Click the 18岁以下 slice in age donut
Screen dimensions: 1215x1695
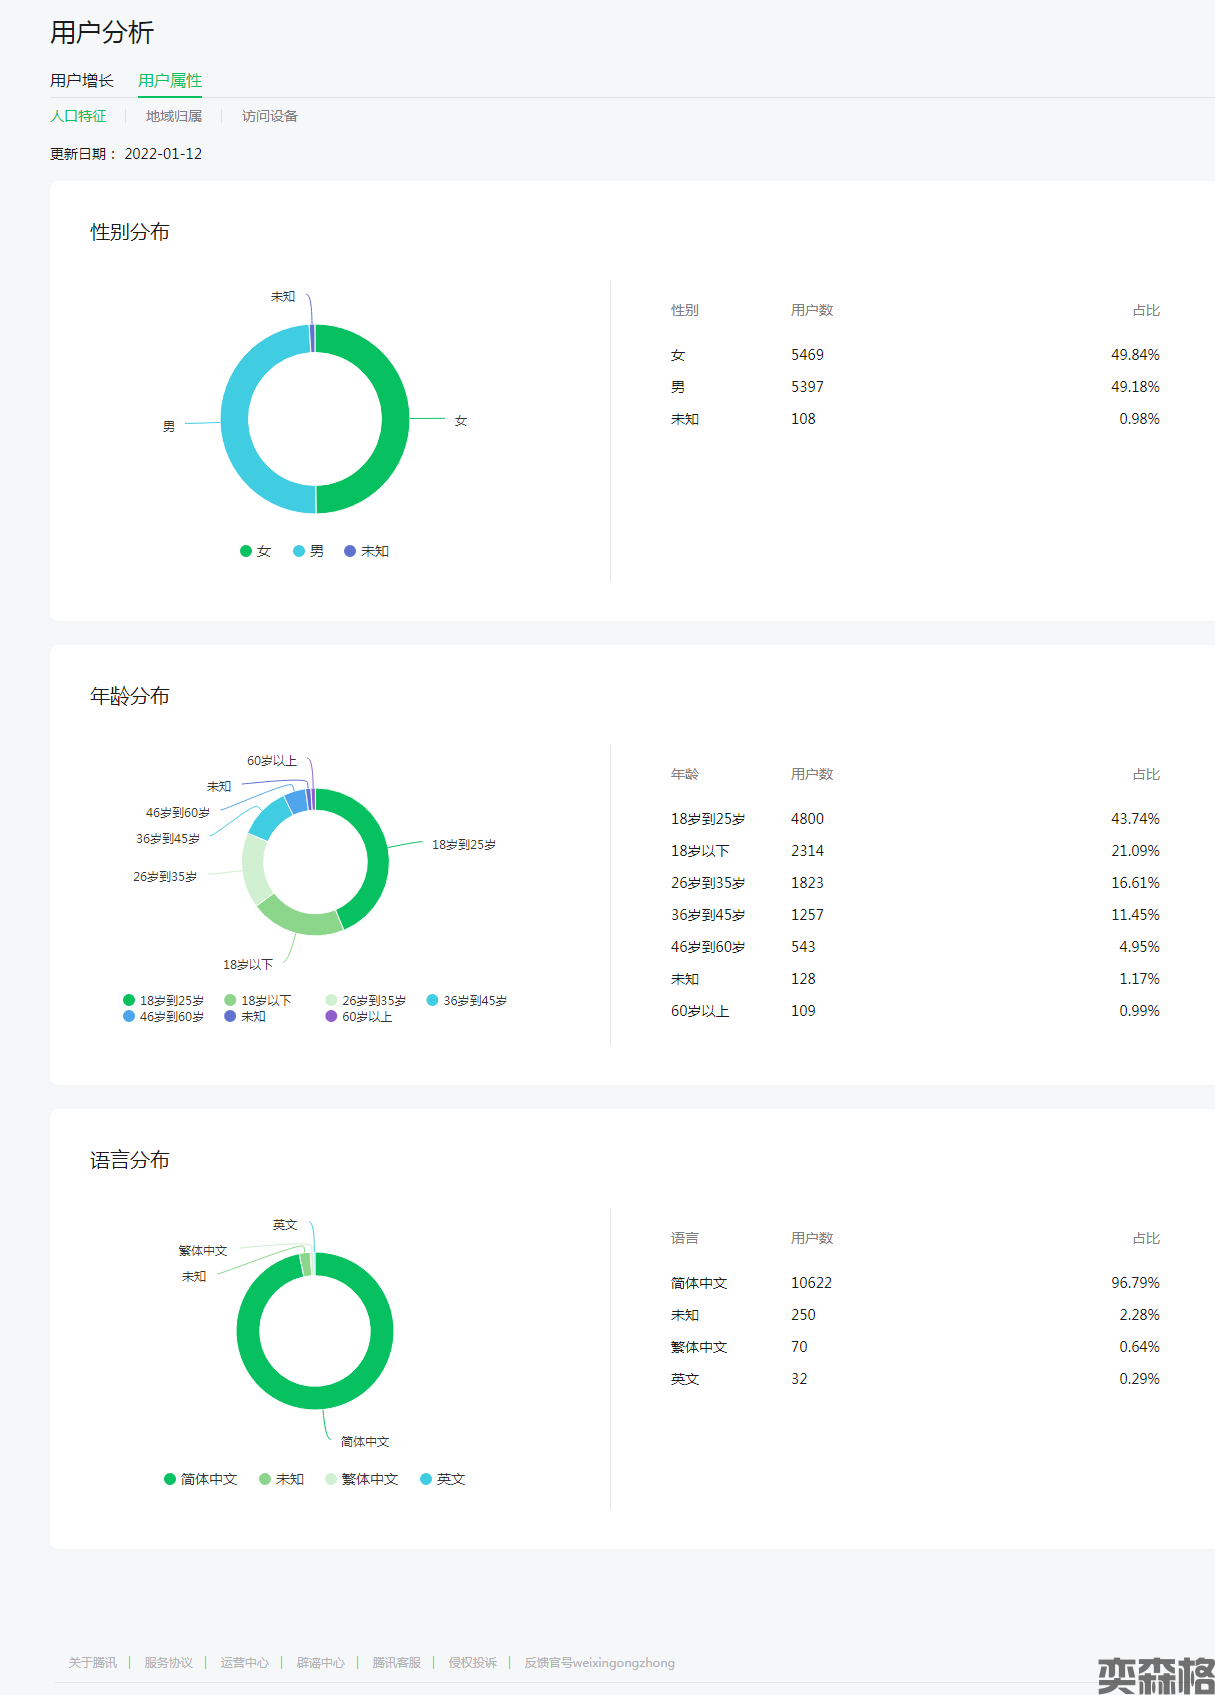[298, 922]
